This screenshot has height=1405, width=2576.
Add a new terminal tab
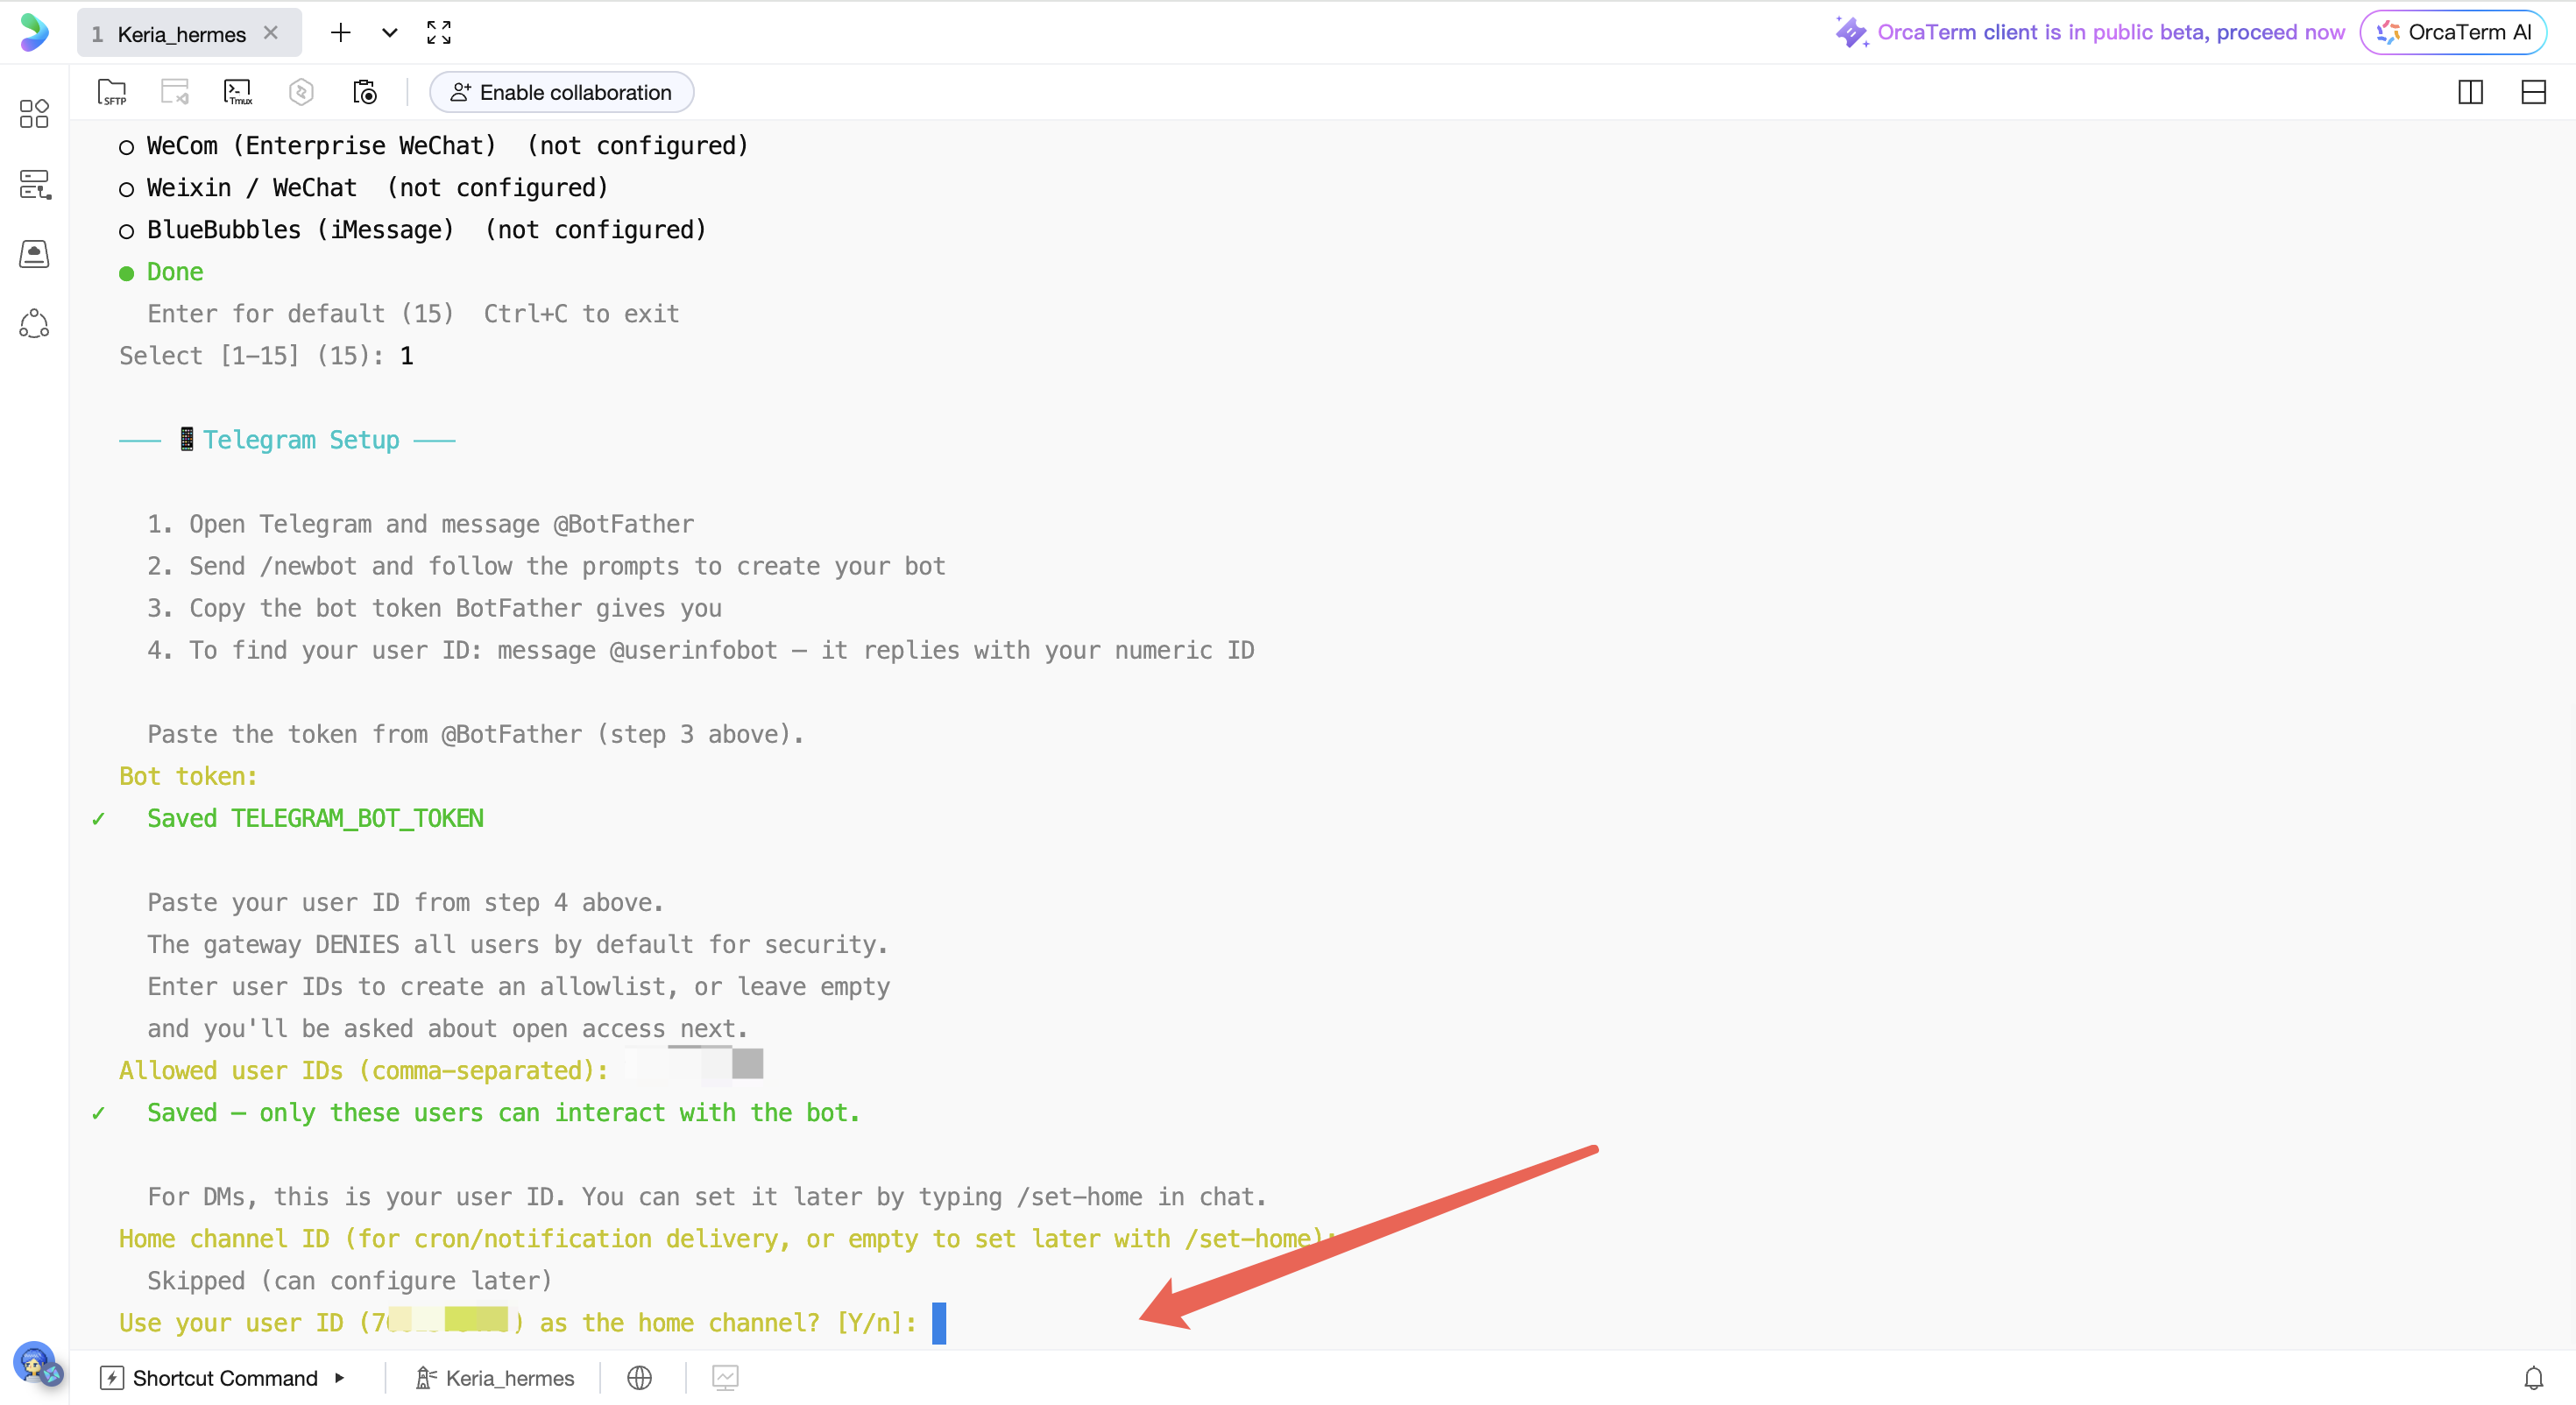(x=340, y=33)
